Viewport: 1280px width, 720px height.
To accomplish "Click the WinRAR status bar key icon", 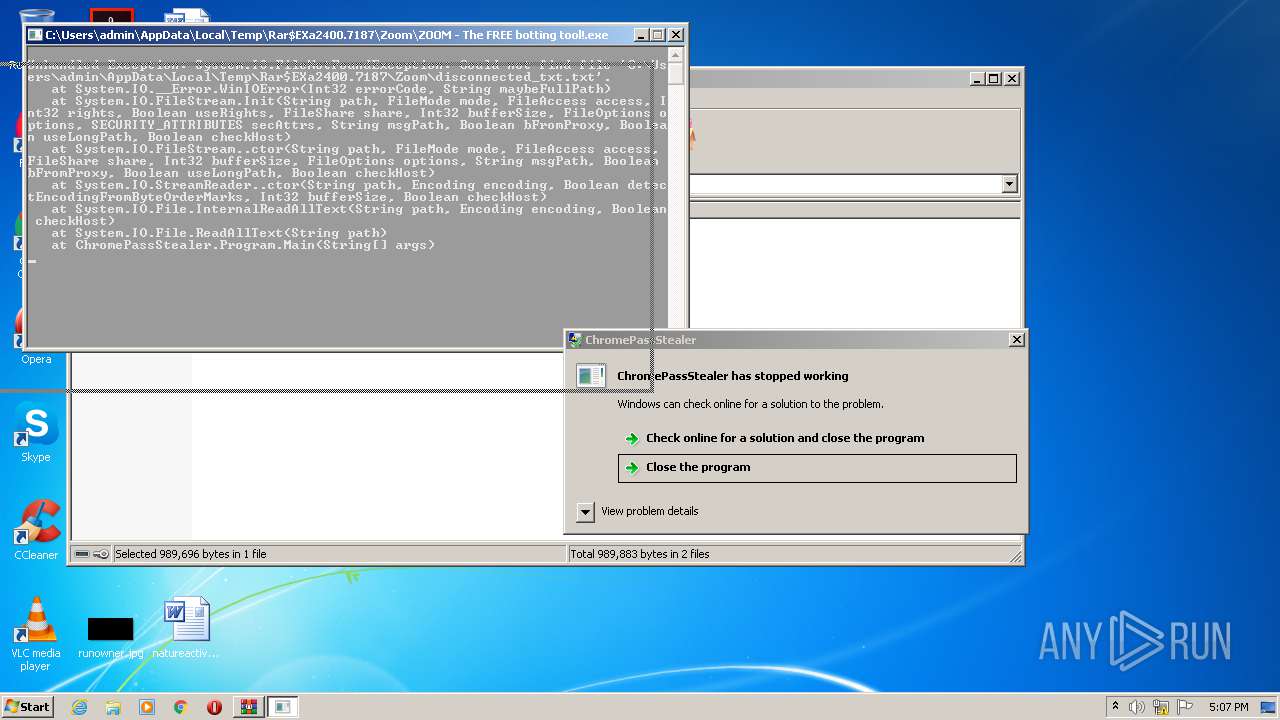I will click(101, 554).
